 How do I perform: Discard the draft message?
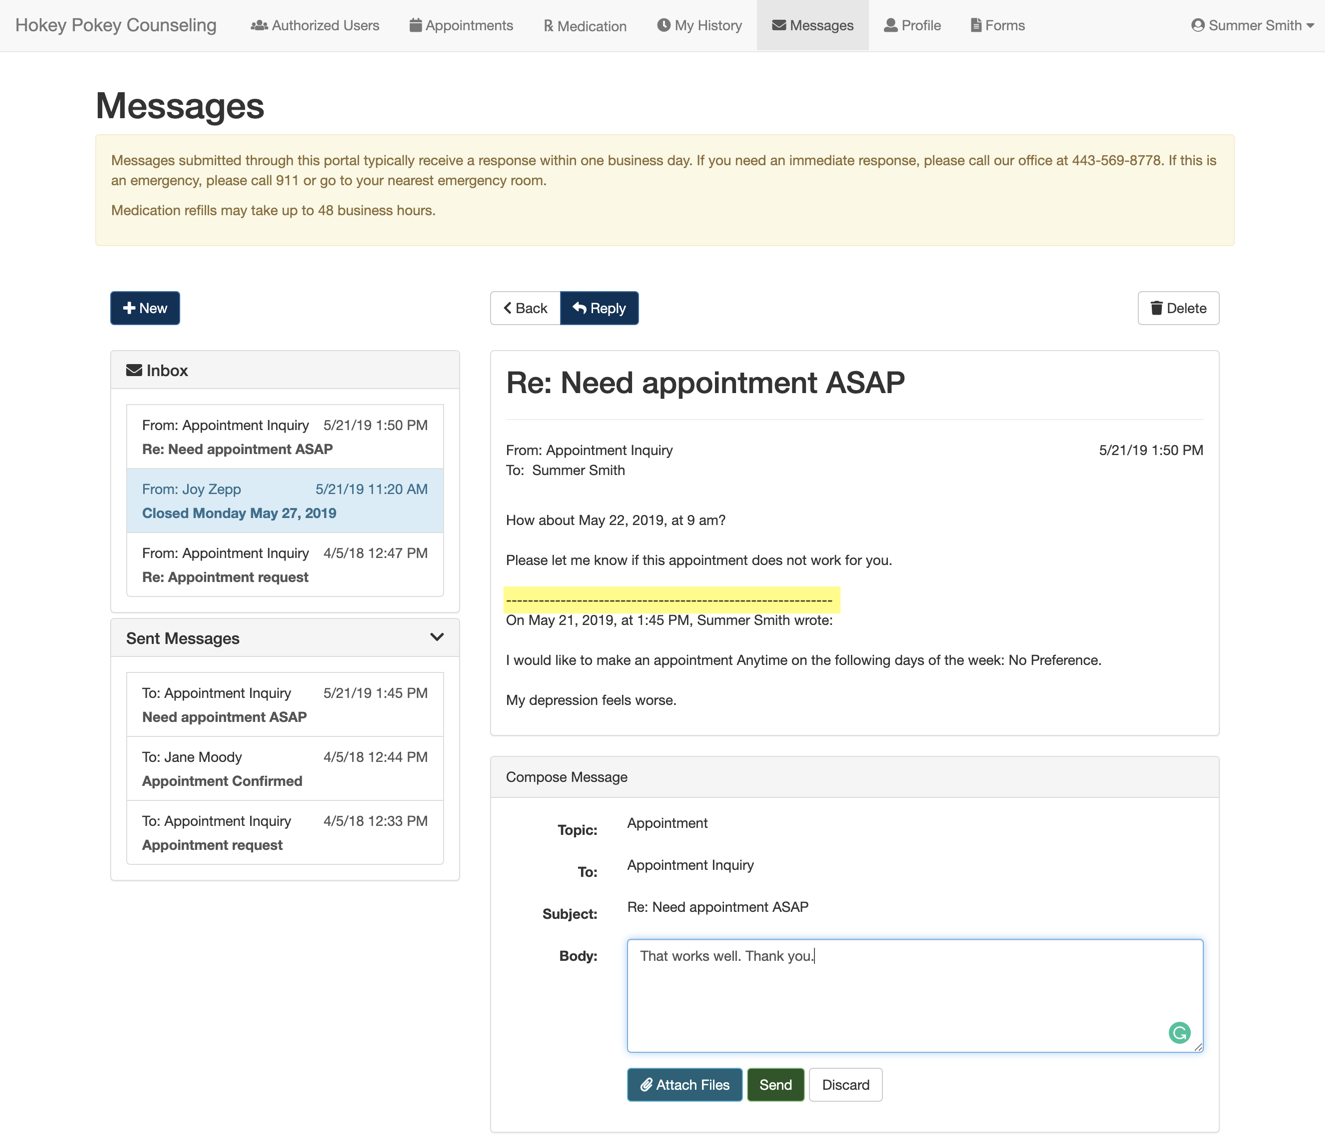845,1085
